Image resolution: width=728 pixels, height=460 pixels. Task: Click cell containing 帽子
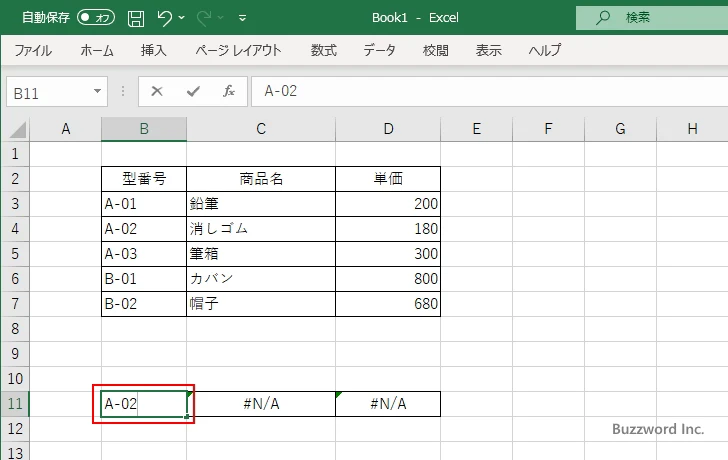point(261,304)
